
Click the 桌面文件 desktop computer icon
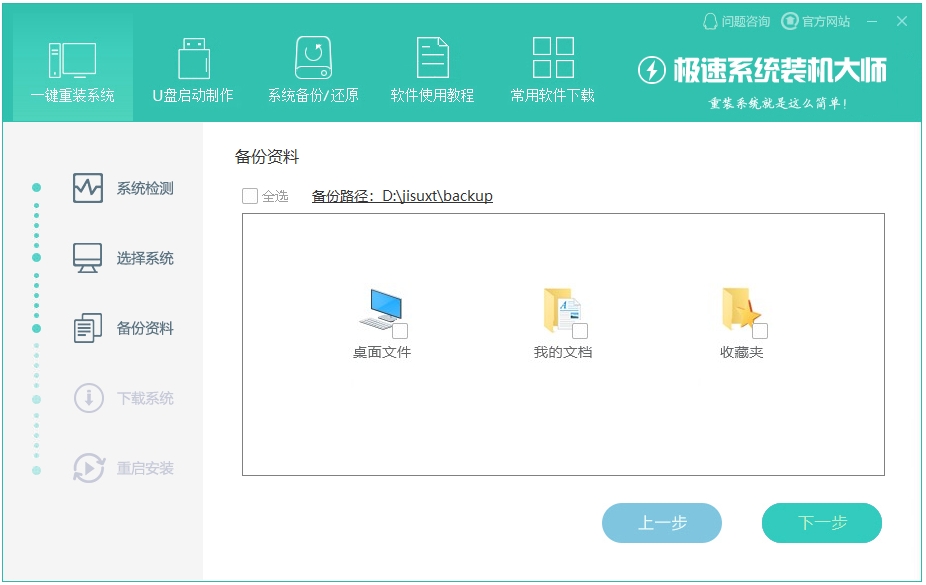383,305
